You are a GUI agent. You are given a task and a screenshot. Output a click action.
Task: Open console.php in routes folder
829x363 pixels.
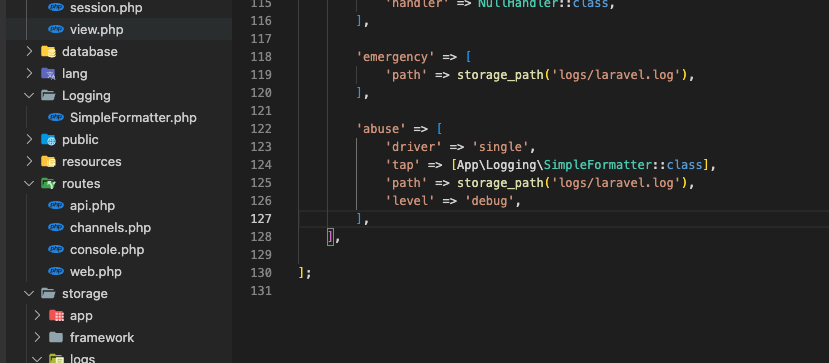tap(107, 249)
